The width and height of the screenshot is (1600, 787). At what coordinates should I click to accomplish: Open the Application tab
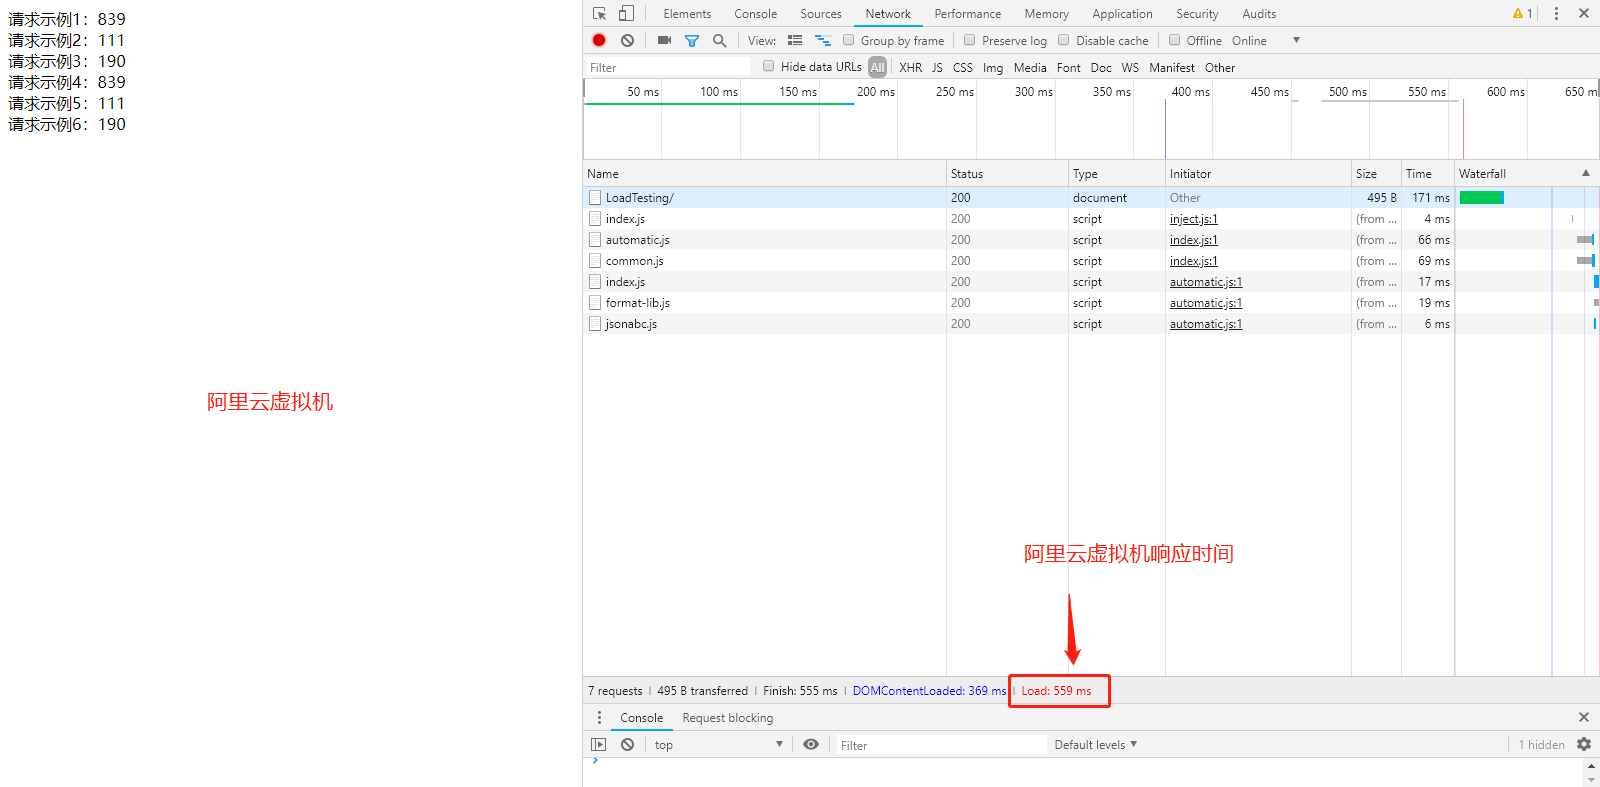[1122, 13]
